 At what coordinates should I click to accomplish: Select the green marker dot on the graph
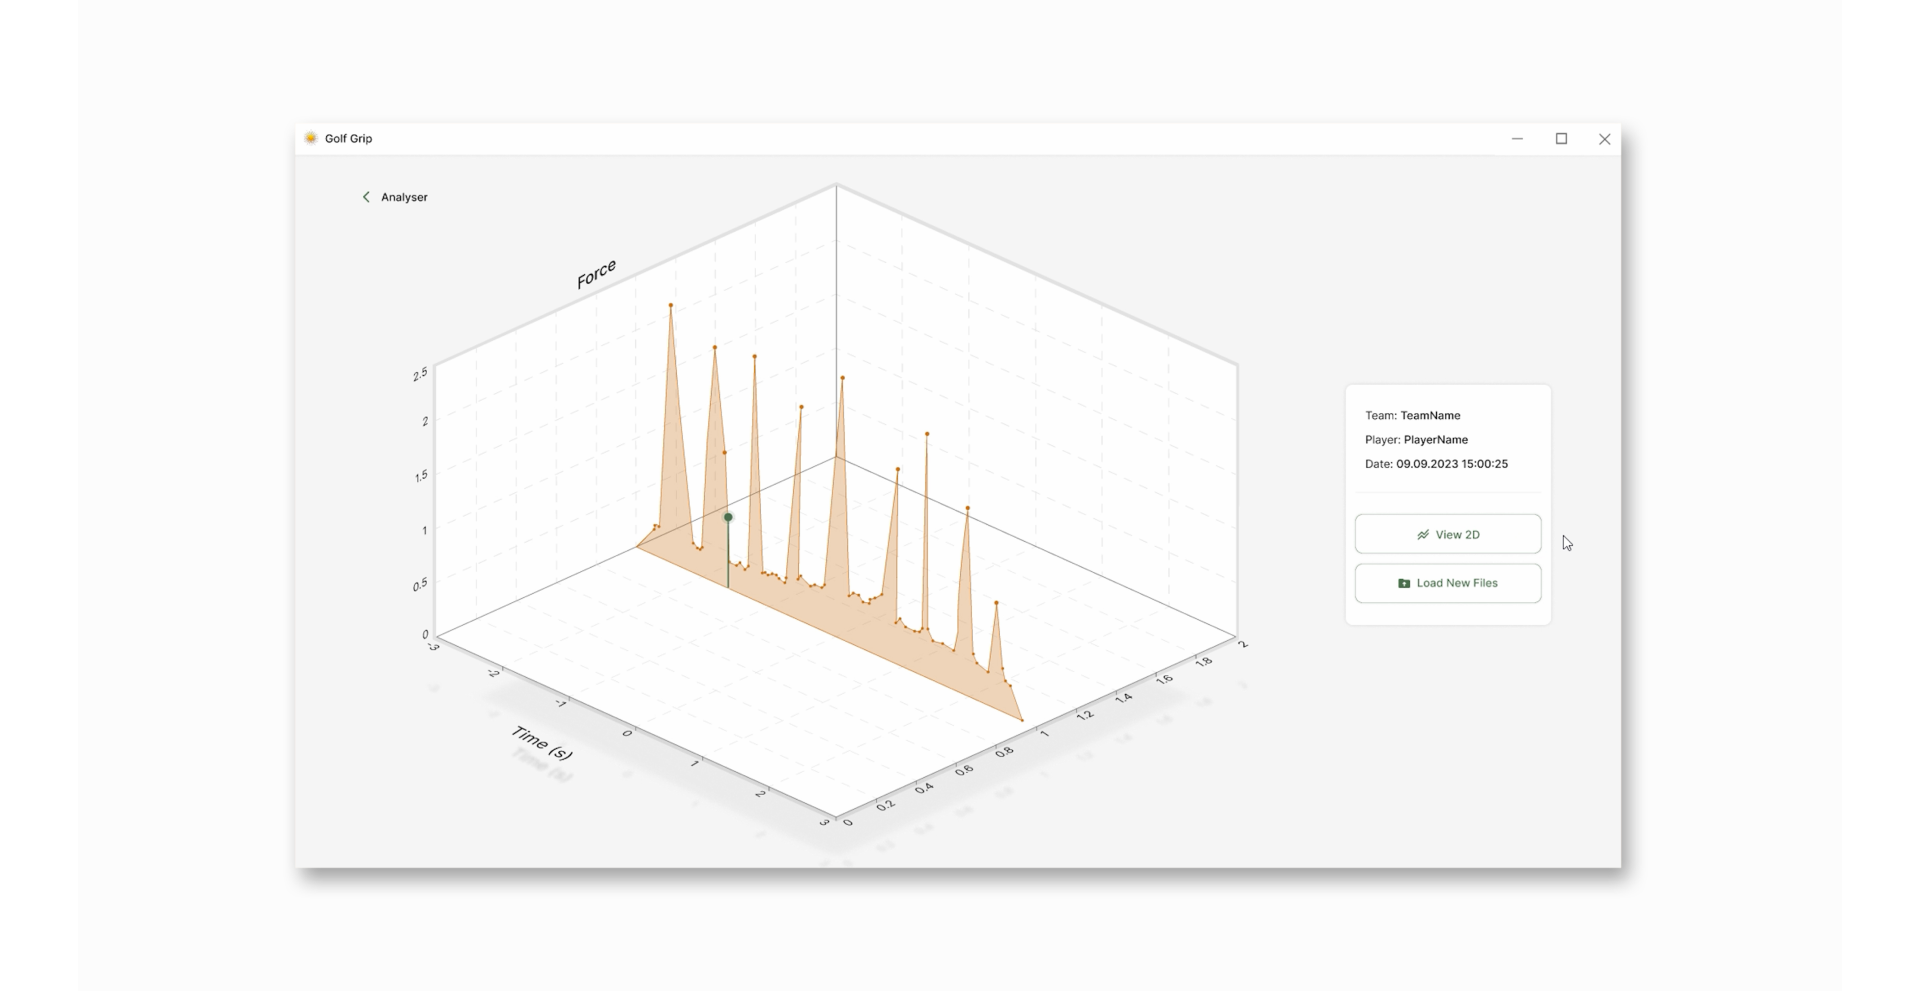pyautogui.click(x=728, y=517)
